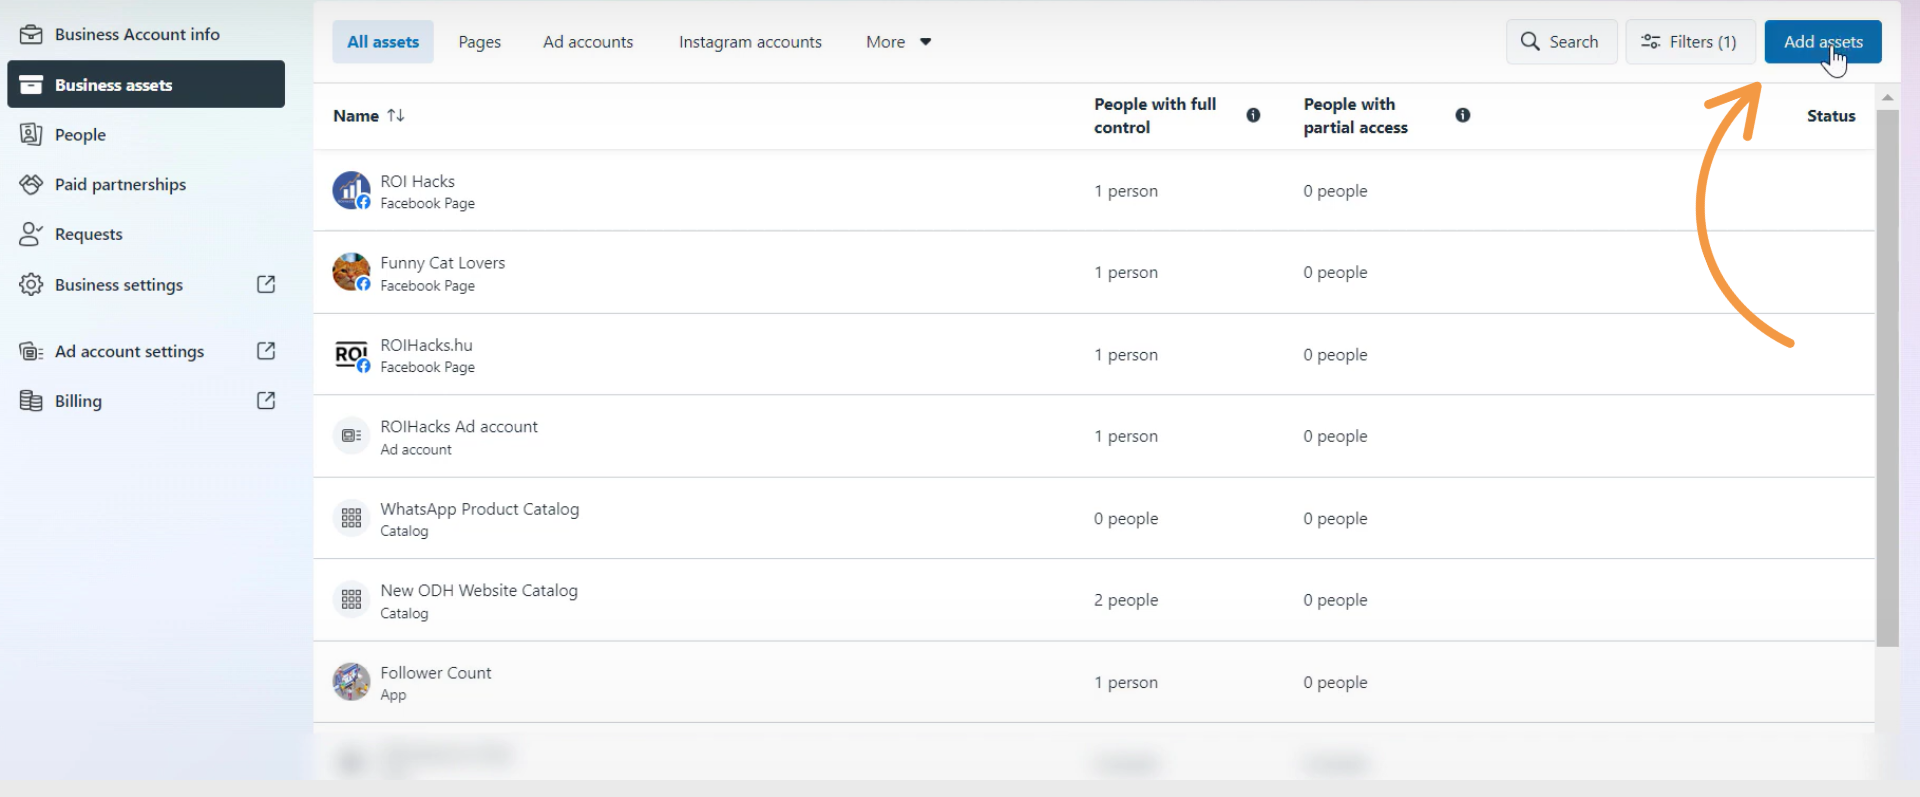Open New ODH Website Catalog row
This screenshot has width=1920, height=797.
click(1094, 600)
